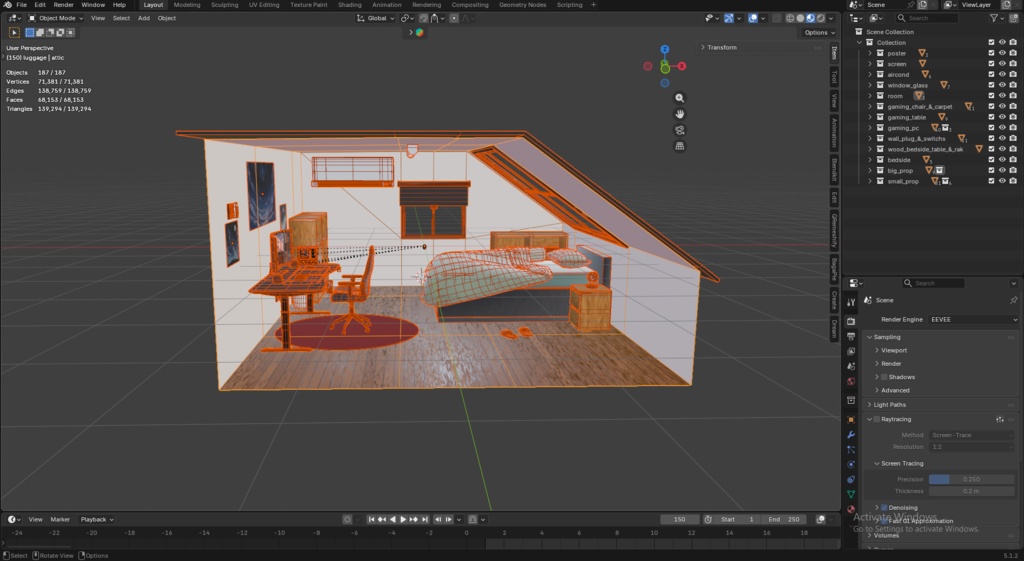Select solid viewport shading icon

[800, 18]
